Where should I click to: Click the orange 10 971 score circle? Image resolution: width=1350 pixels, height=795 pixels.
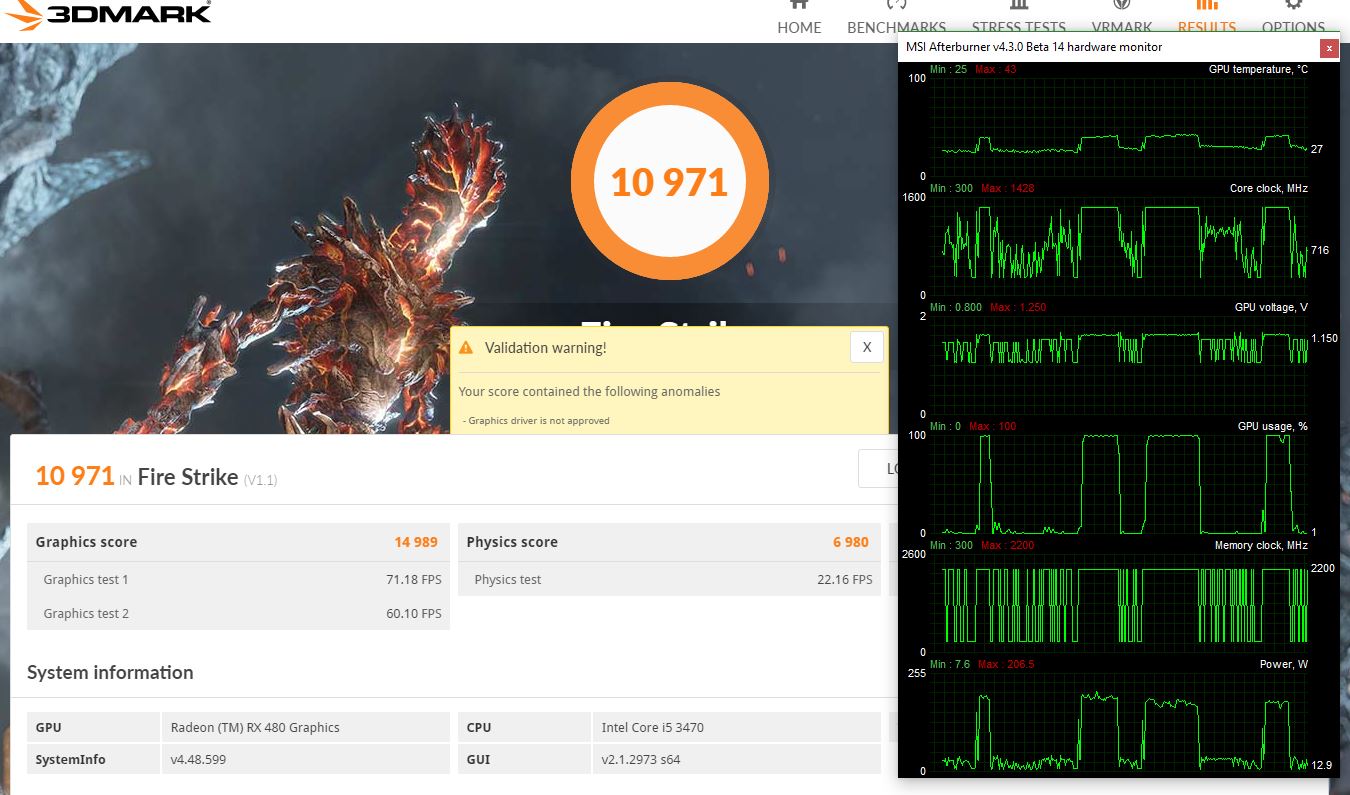(x=670, y=182)
